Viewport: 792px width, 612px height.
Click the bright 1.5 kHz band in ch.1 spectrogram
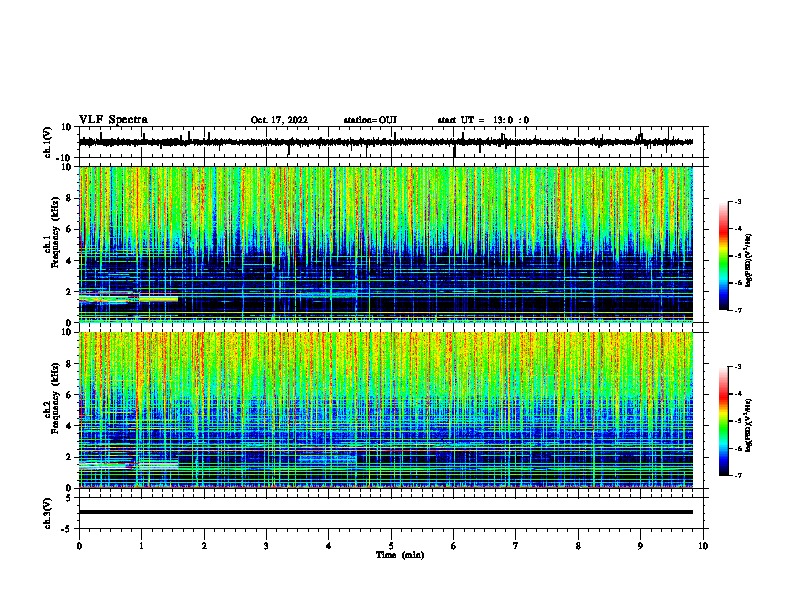point(128,299)
